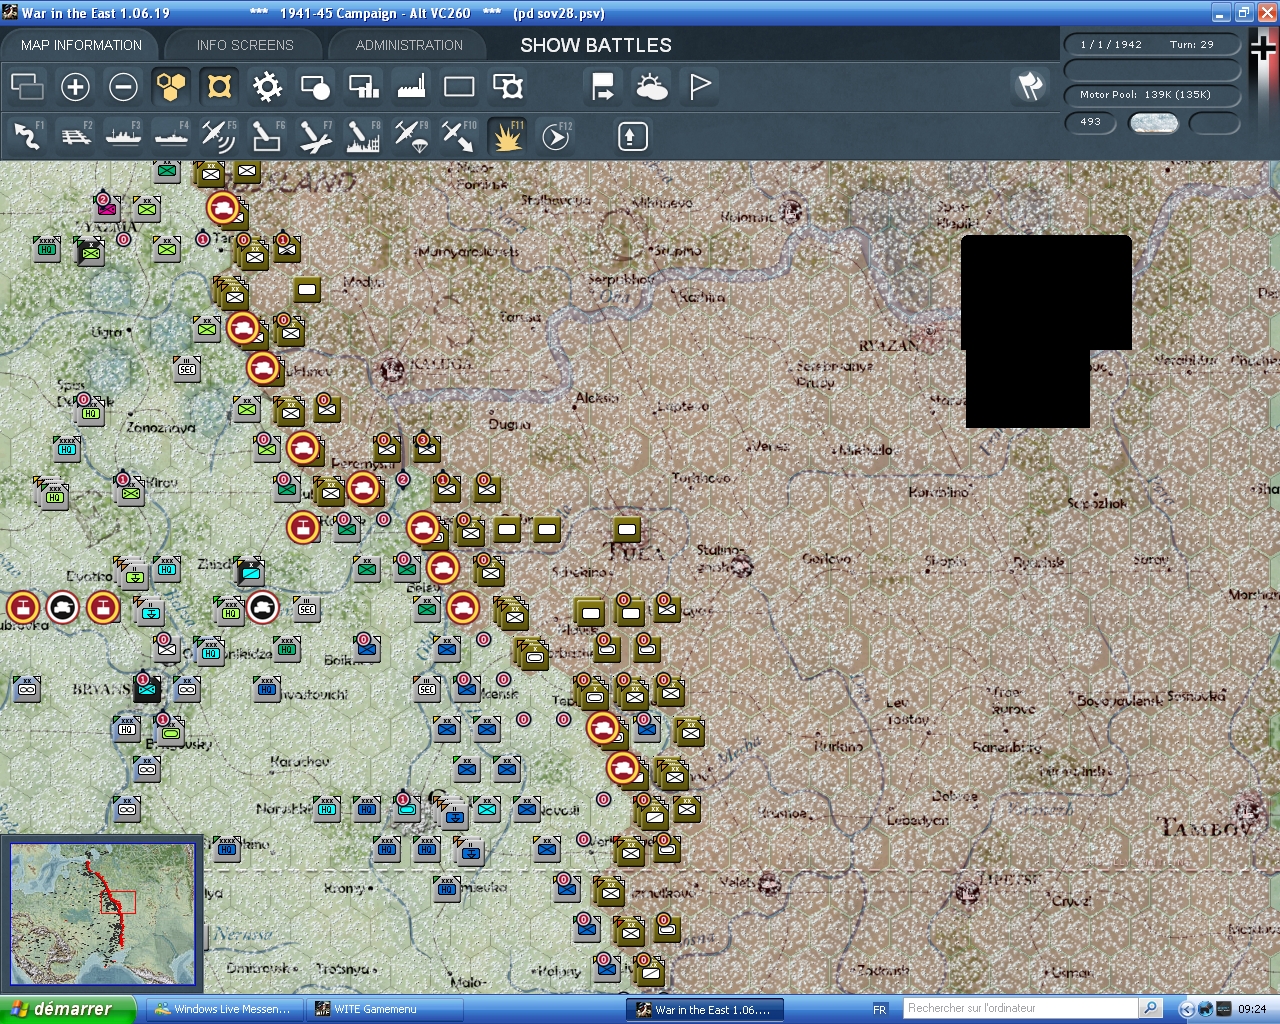Image resolution: width=1280 pixels, height=1024 pixels.
Task: Open the ADMINISTRATION tab
Action: (x=409, y=45)
